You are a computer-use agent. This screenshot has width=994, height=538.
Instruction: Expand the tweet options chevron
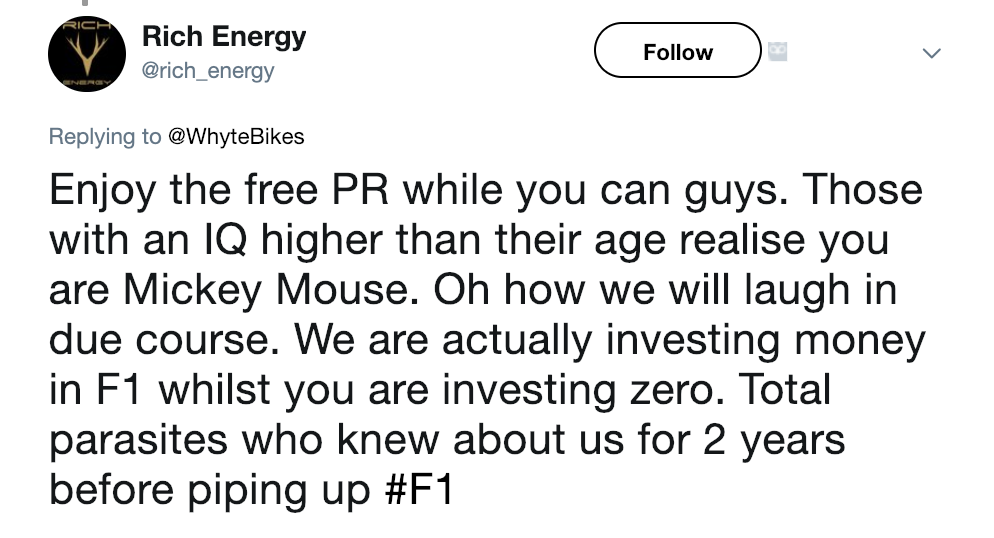931,53
